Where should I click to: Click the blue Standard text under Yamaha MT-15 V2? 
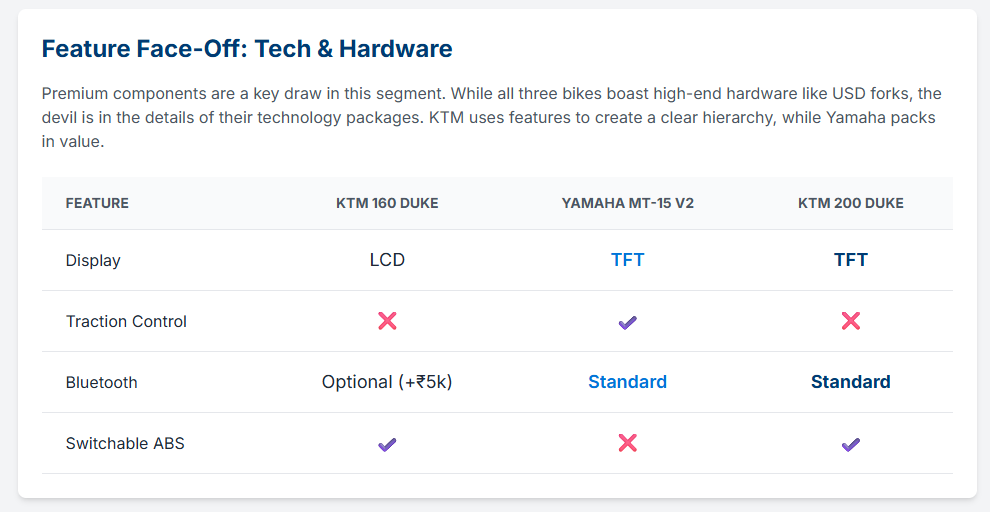pos(627,382)
